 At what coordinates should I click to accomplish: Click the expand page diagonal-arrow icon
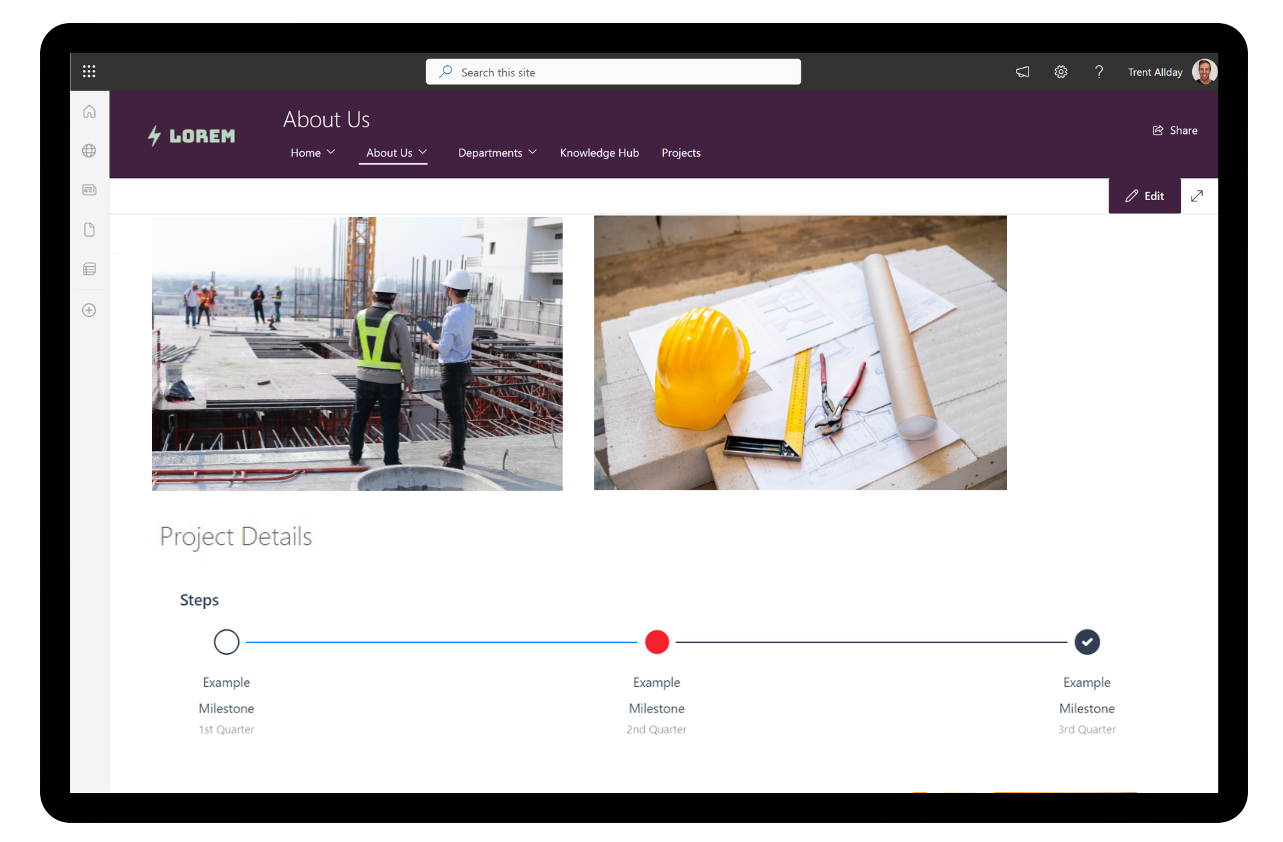click(x=1198, y=195)
